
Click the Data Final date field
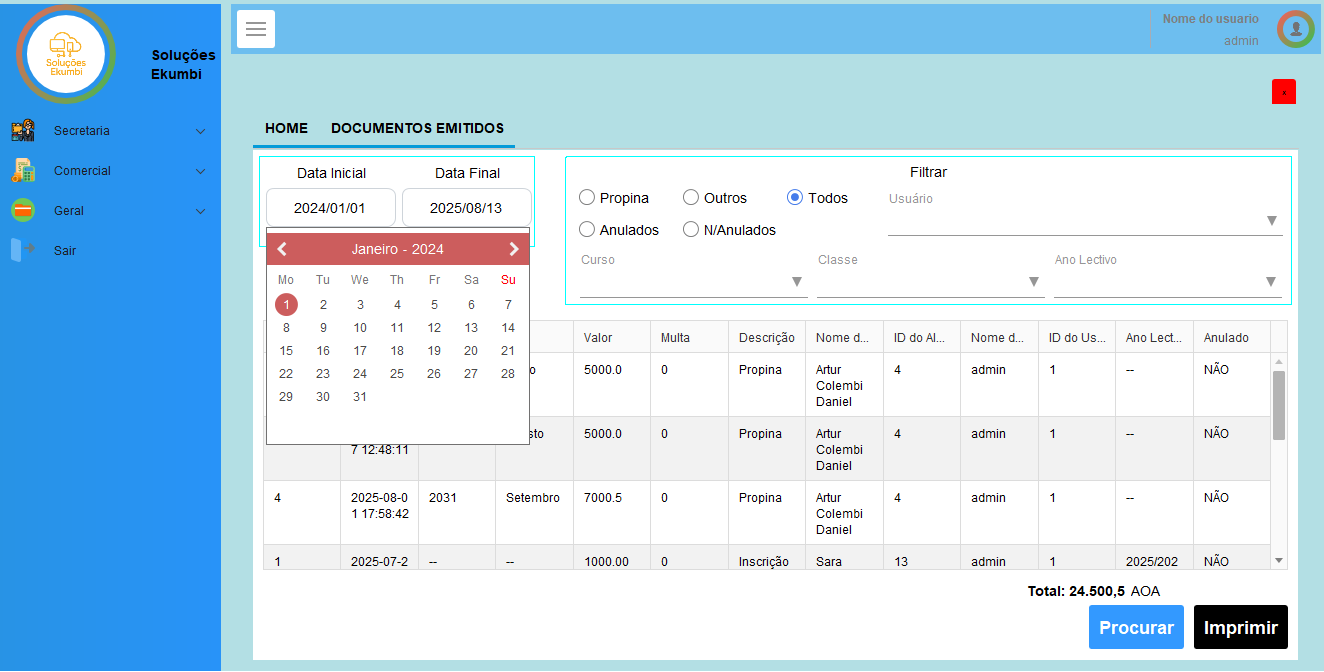click(466, 208)
